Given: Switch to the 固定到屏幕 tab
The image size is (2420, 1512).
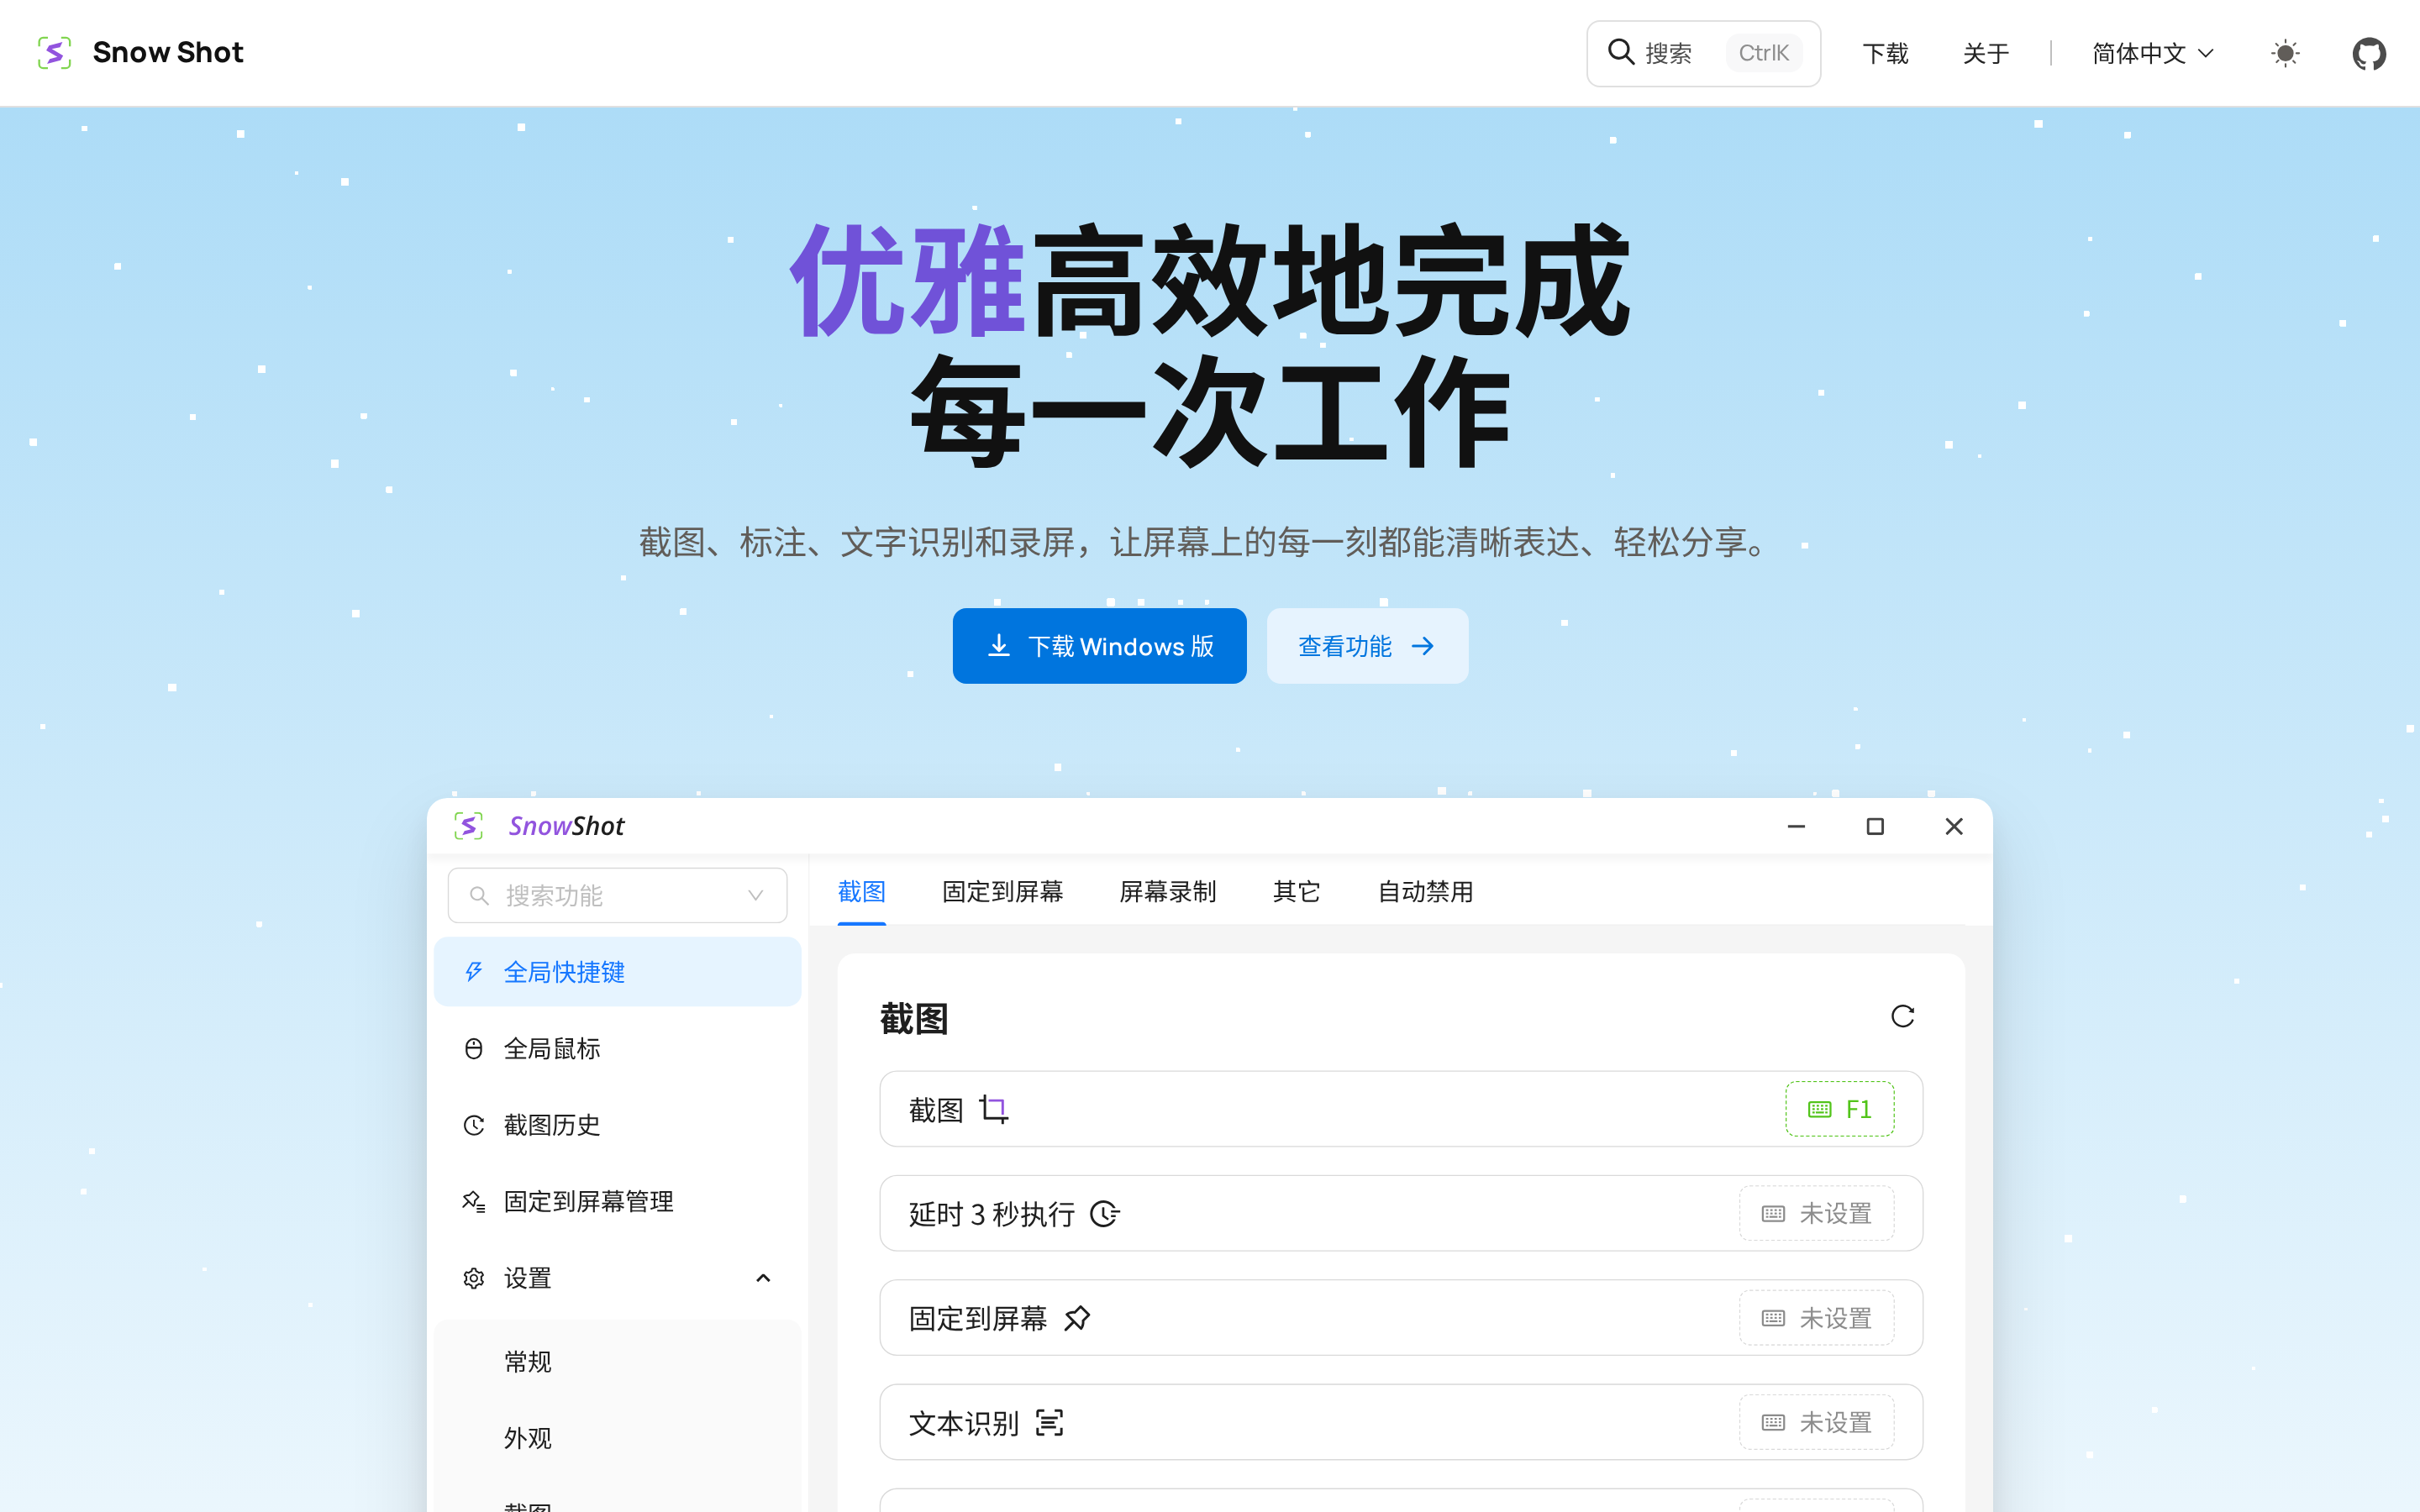Looking at the screenshot, I should click(1003, 891).
